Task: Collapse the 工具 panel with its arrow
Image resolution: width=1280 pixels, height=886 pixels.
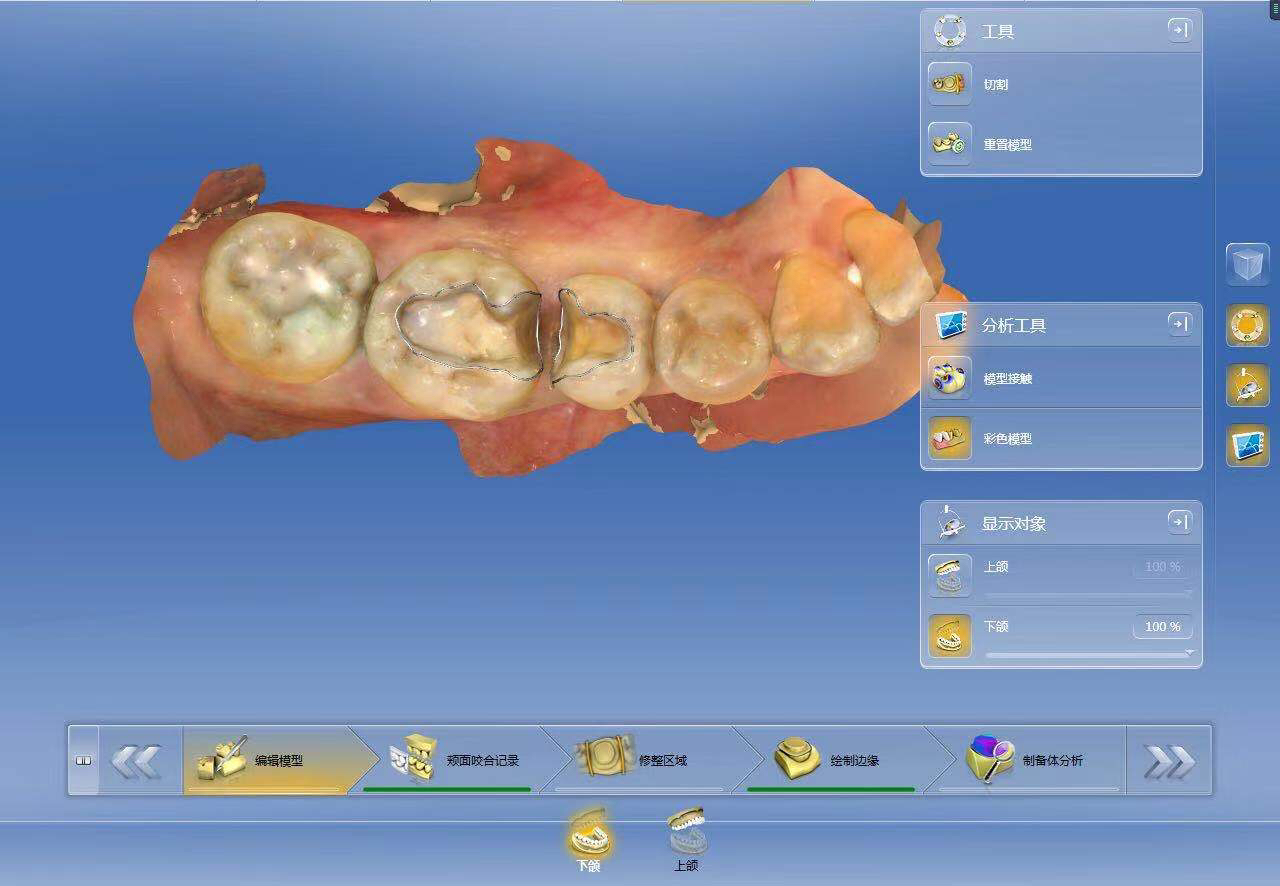Action: (1179, 30)
